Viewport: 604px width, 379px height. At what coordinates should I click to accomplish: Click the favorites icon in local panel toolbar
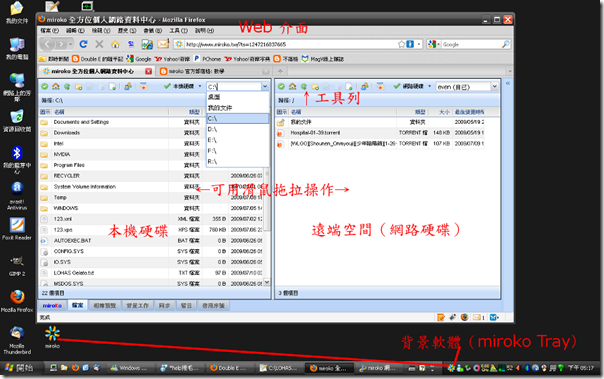pyautogui.click(x=144, y=86)
